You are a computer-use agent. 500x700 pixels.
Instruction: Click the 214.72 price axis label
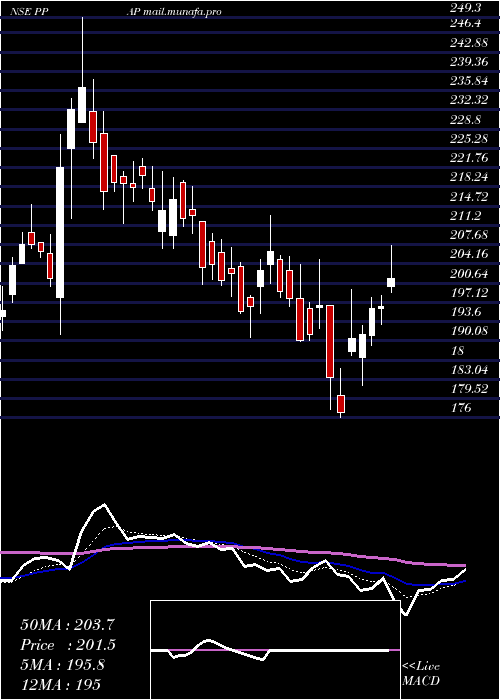point(469,196)
